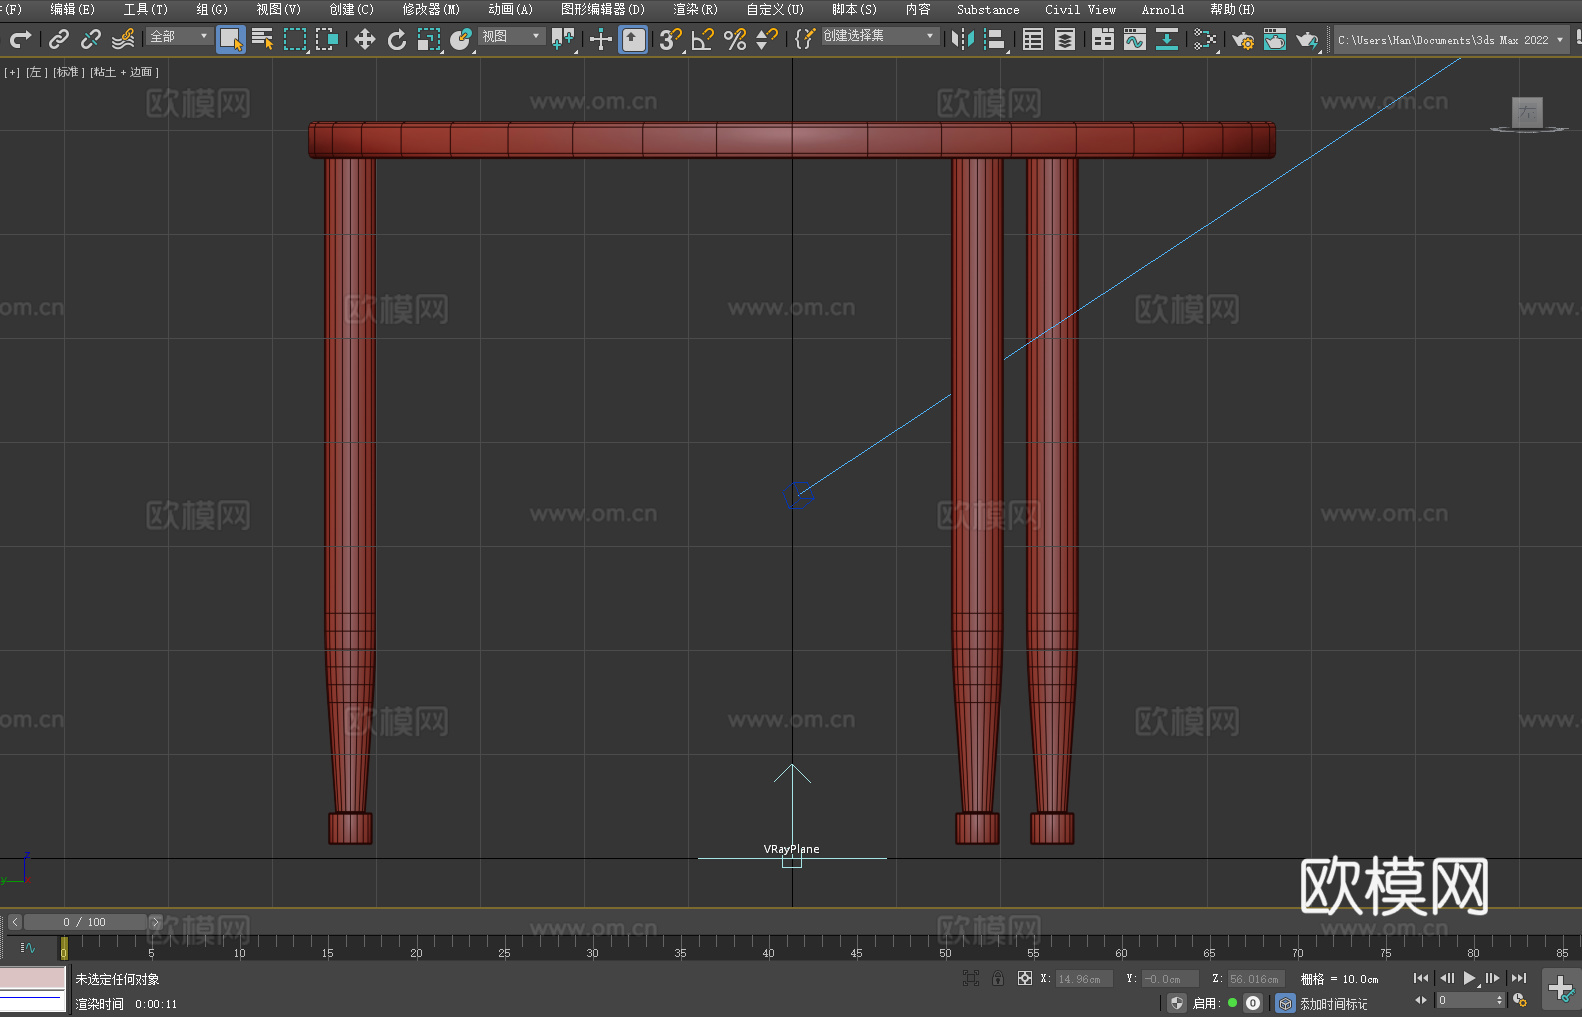Click the X coordinate input field
Screen dimensions: 1582x1017
1084,979
